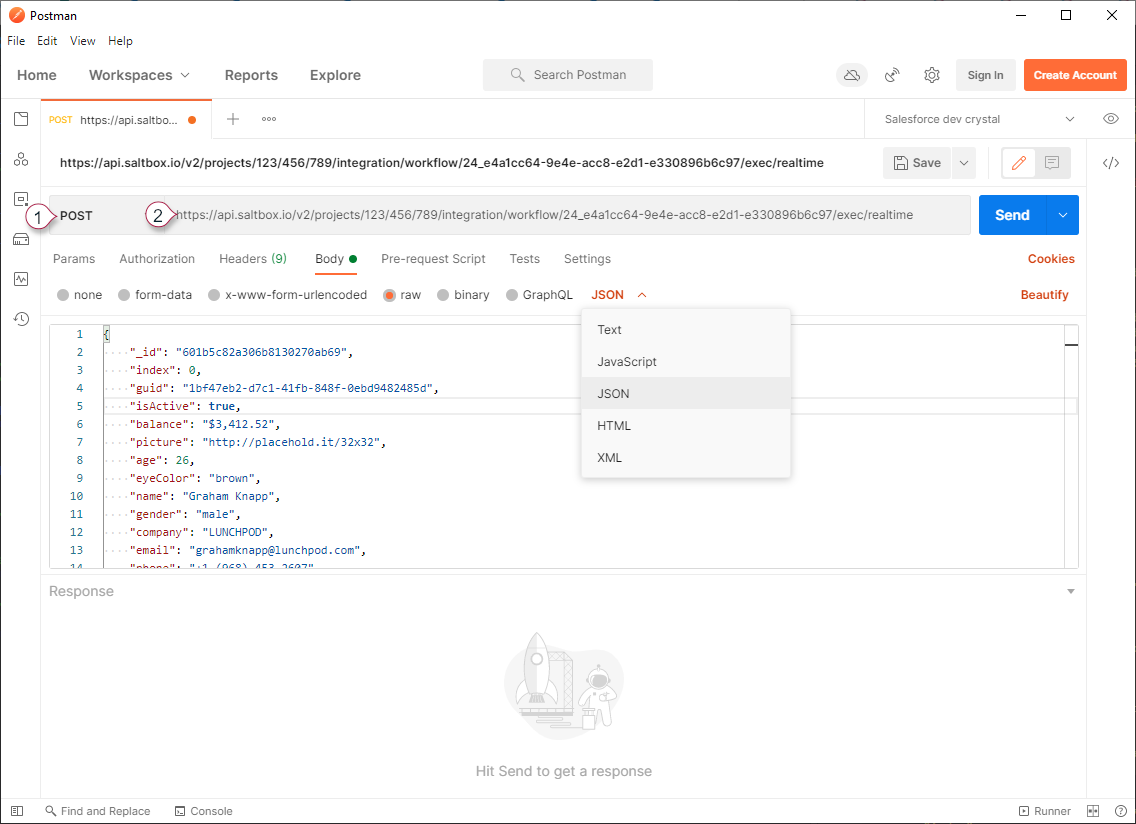Choose HTML from the format list
The image size is (1136, 824).
click(x=685, y=425)
